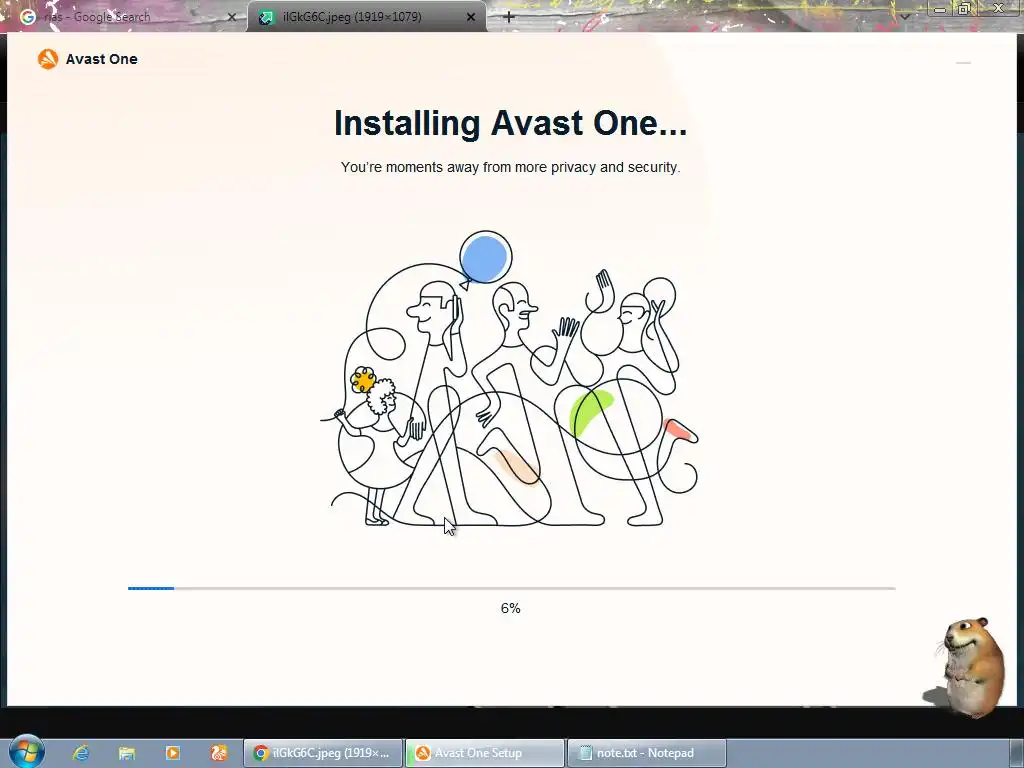This screenshot has width=1024, height=768.
Task: Click the family illustration graphic
Action: tap(509, 379)
